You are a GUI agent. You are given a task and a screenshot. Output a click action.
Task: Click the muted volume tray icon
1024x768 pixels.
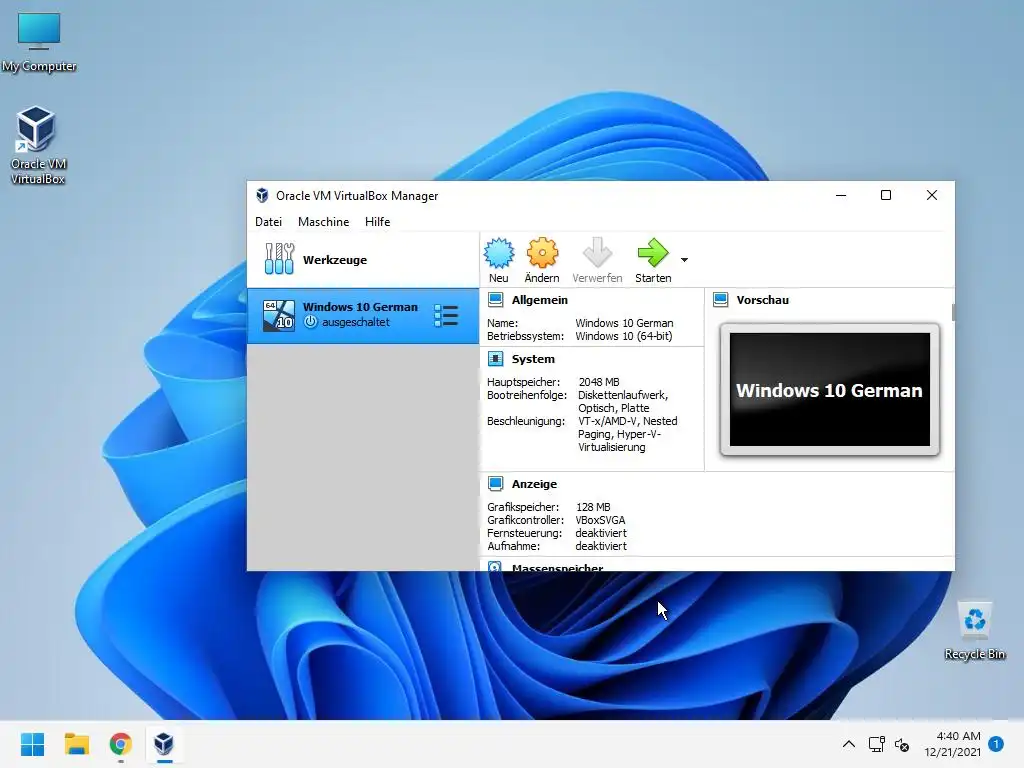902,744
